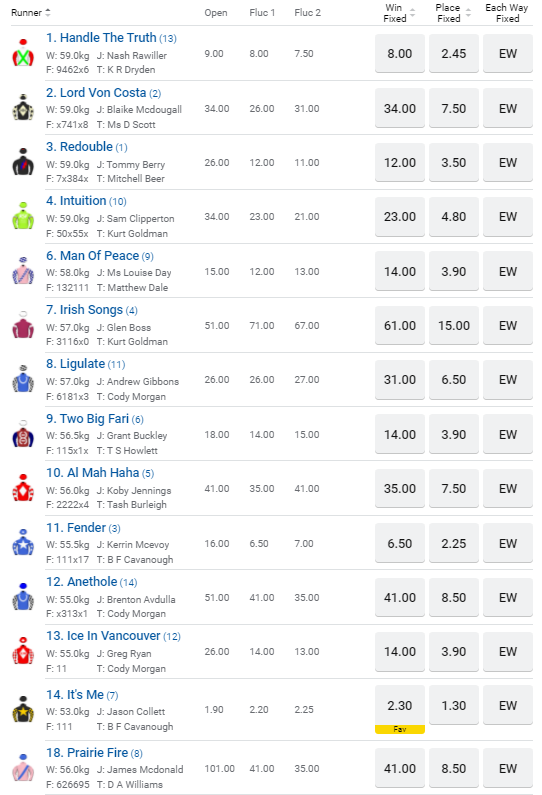Click Lord Von Costa jockey silks icon

23,107
